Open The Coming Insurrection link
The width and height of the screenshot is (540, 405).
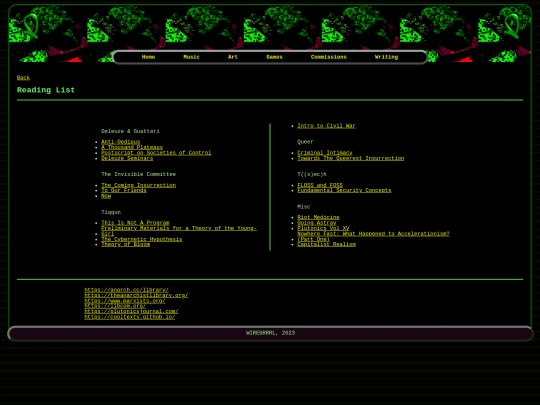click(x=138, y=185)
